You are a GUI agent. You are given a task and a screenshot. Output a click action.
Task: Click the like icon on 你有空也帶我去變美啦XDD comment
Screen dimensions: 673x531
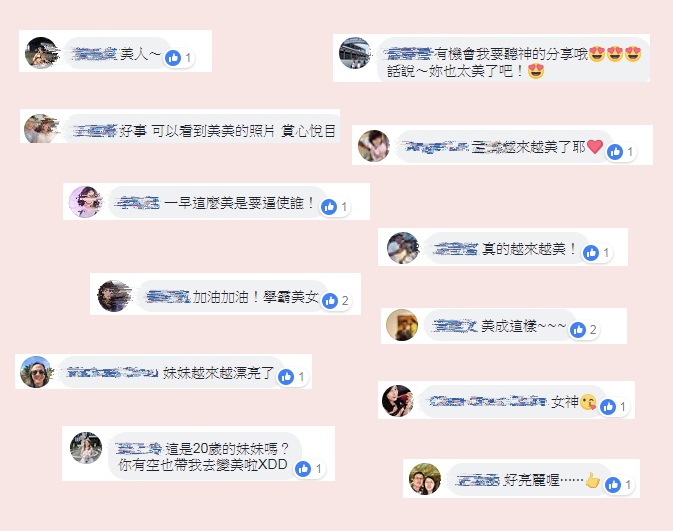303,469
